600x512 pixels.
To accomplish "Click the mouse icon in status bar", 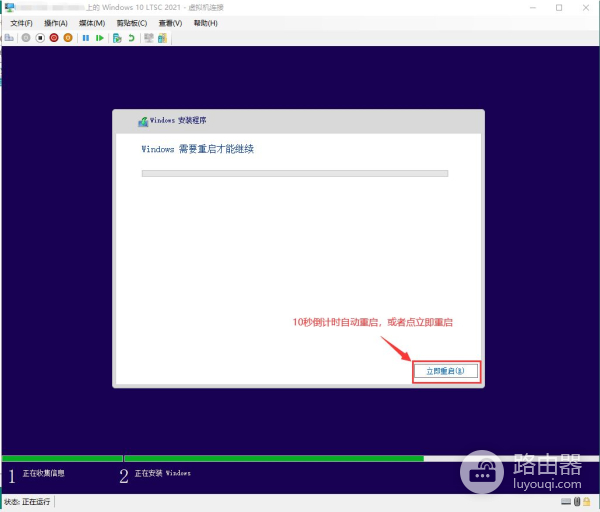I will [577, 502].
